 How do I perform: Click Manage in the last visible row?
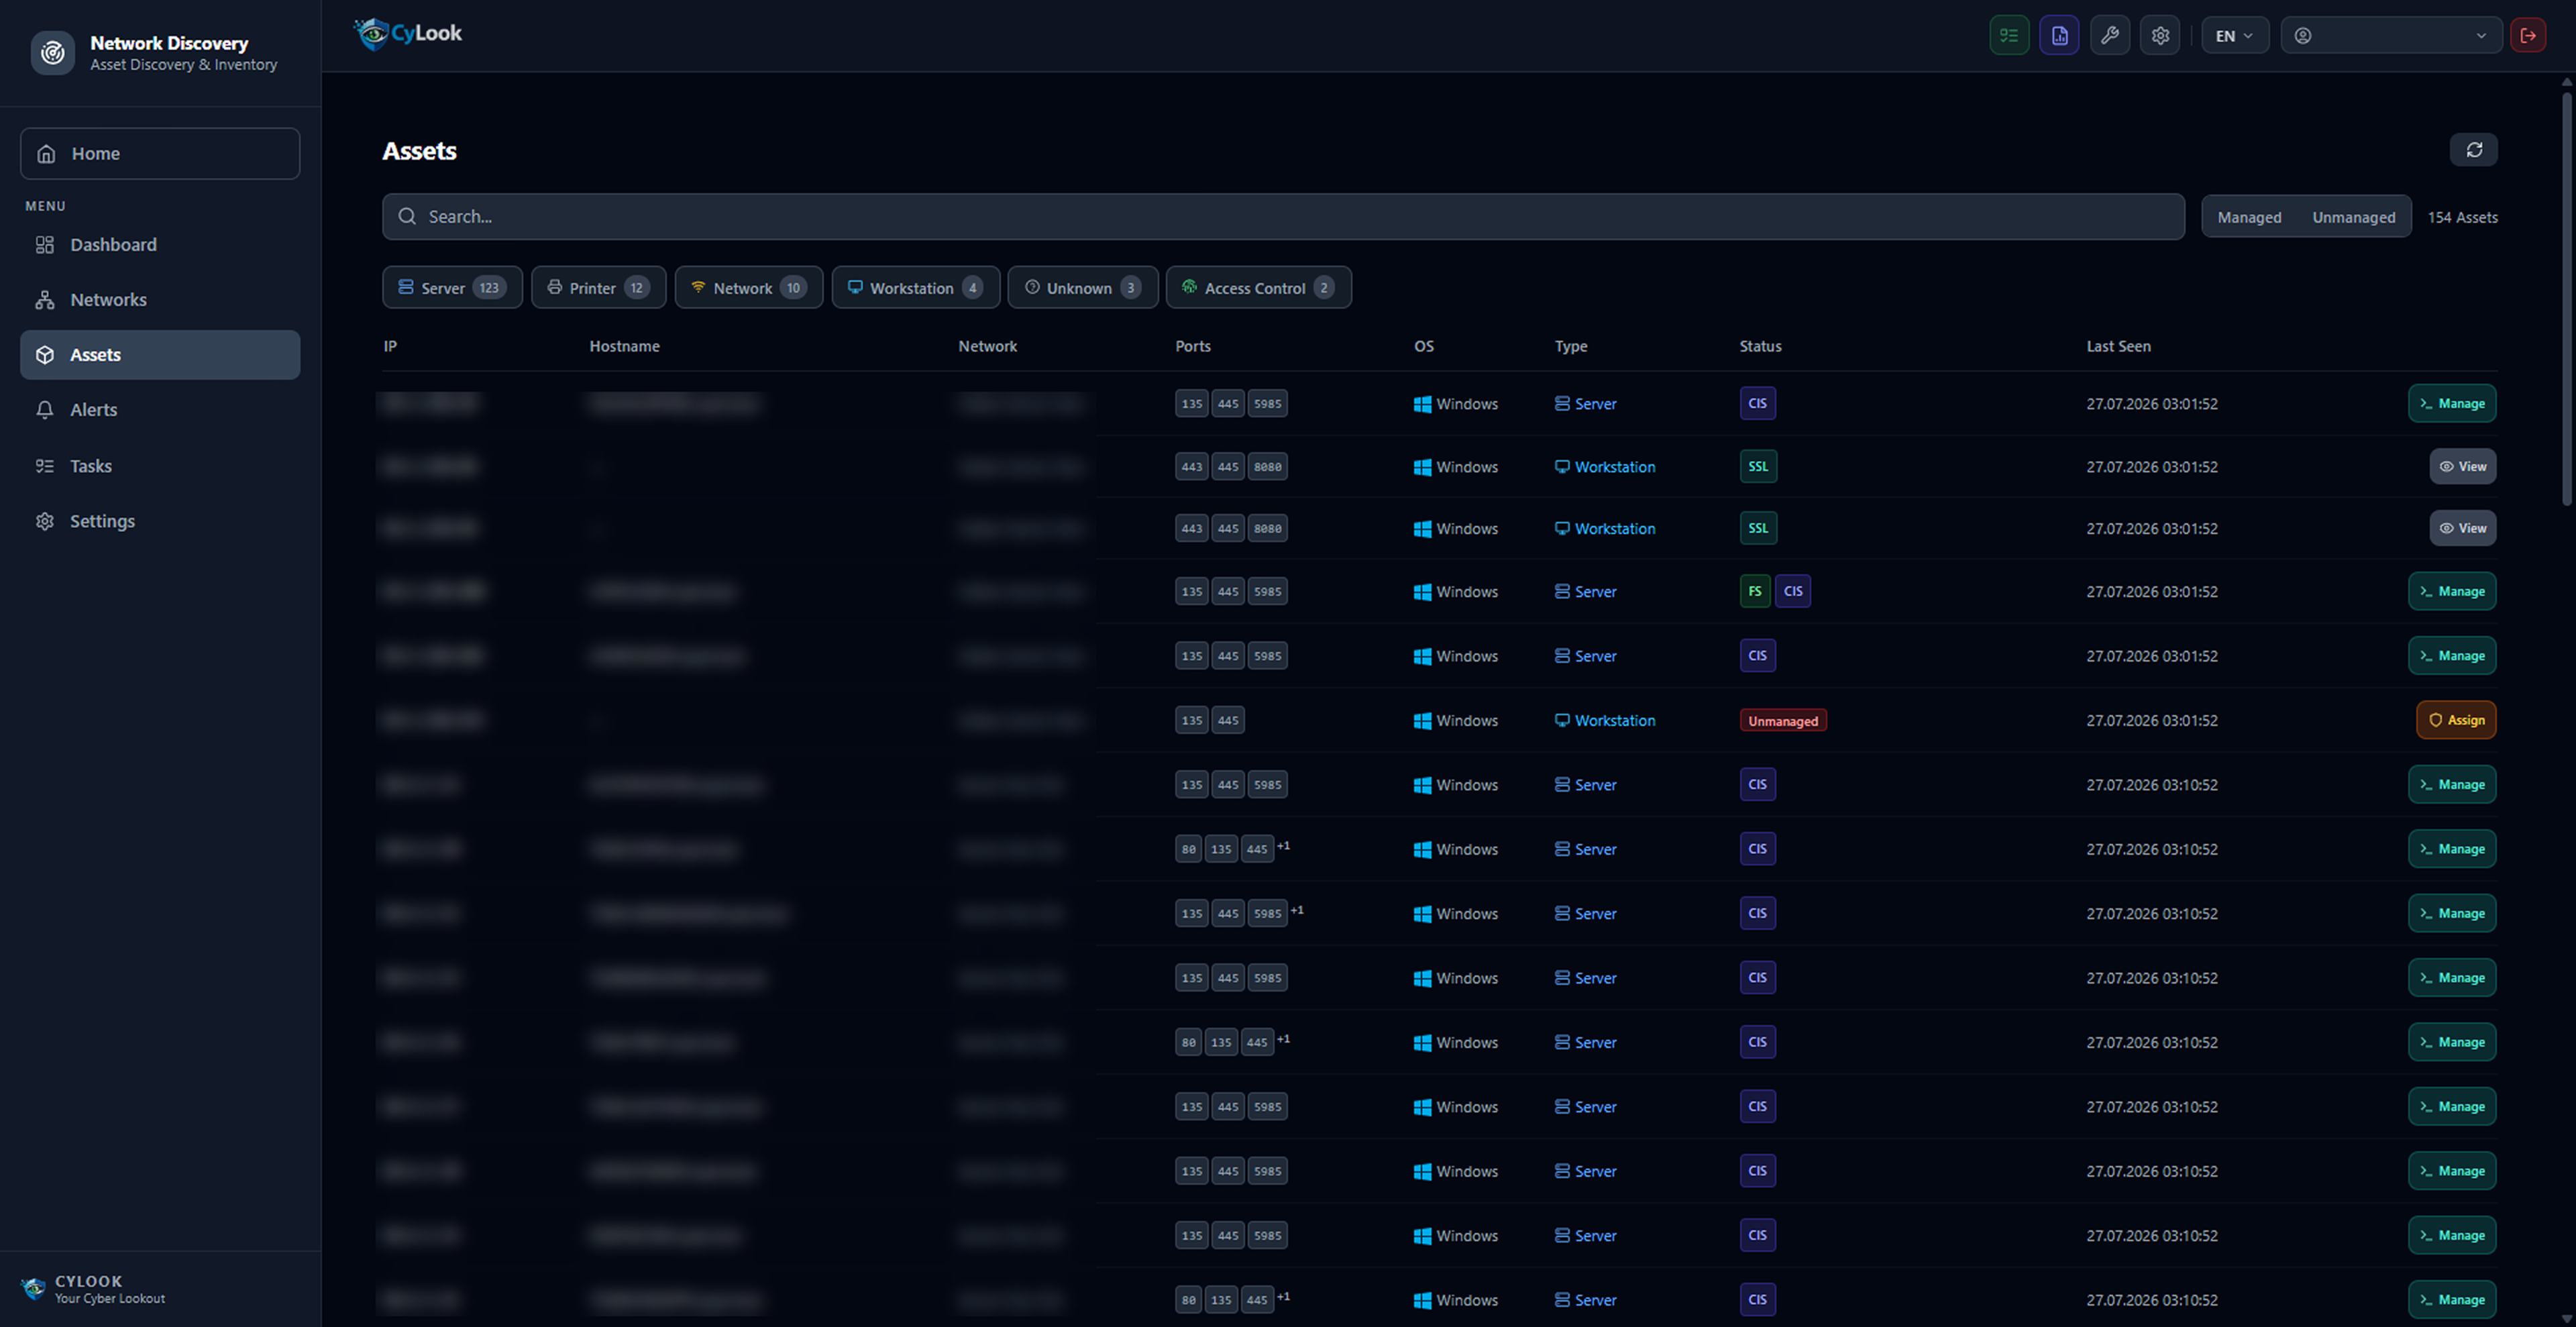click(2452, 1300)
